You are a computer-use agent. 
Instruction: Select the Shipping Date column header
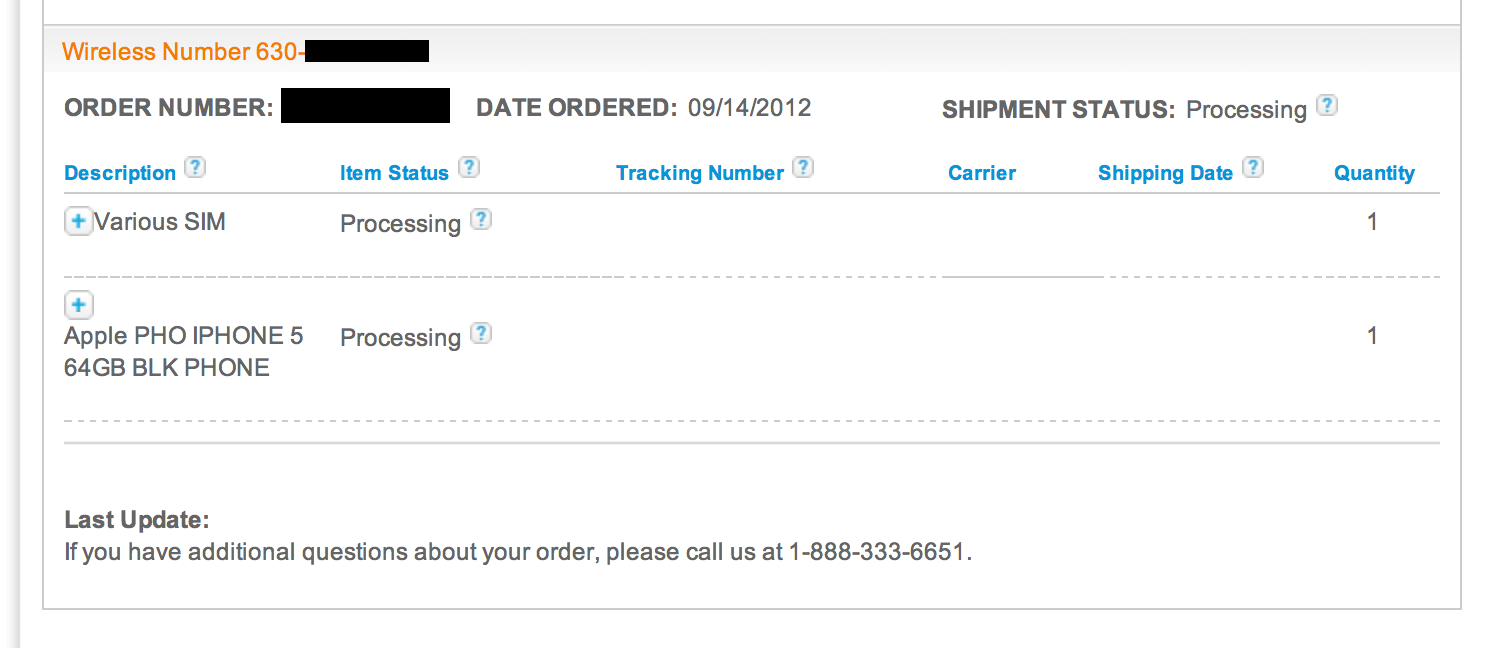click(1165, 173)
